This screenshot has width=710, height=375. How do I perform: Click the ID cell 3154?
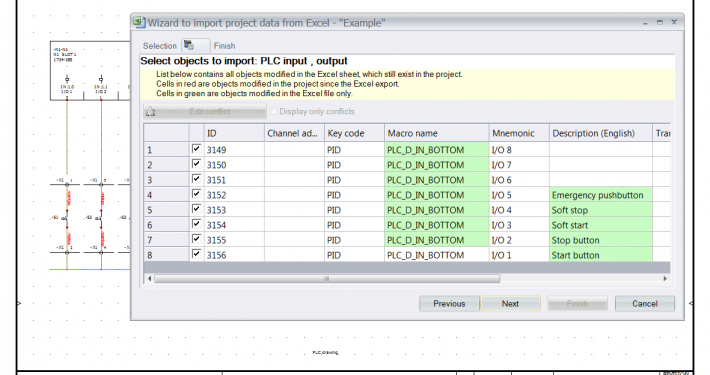tap(234, 225)
